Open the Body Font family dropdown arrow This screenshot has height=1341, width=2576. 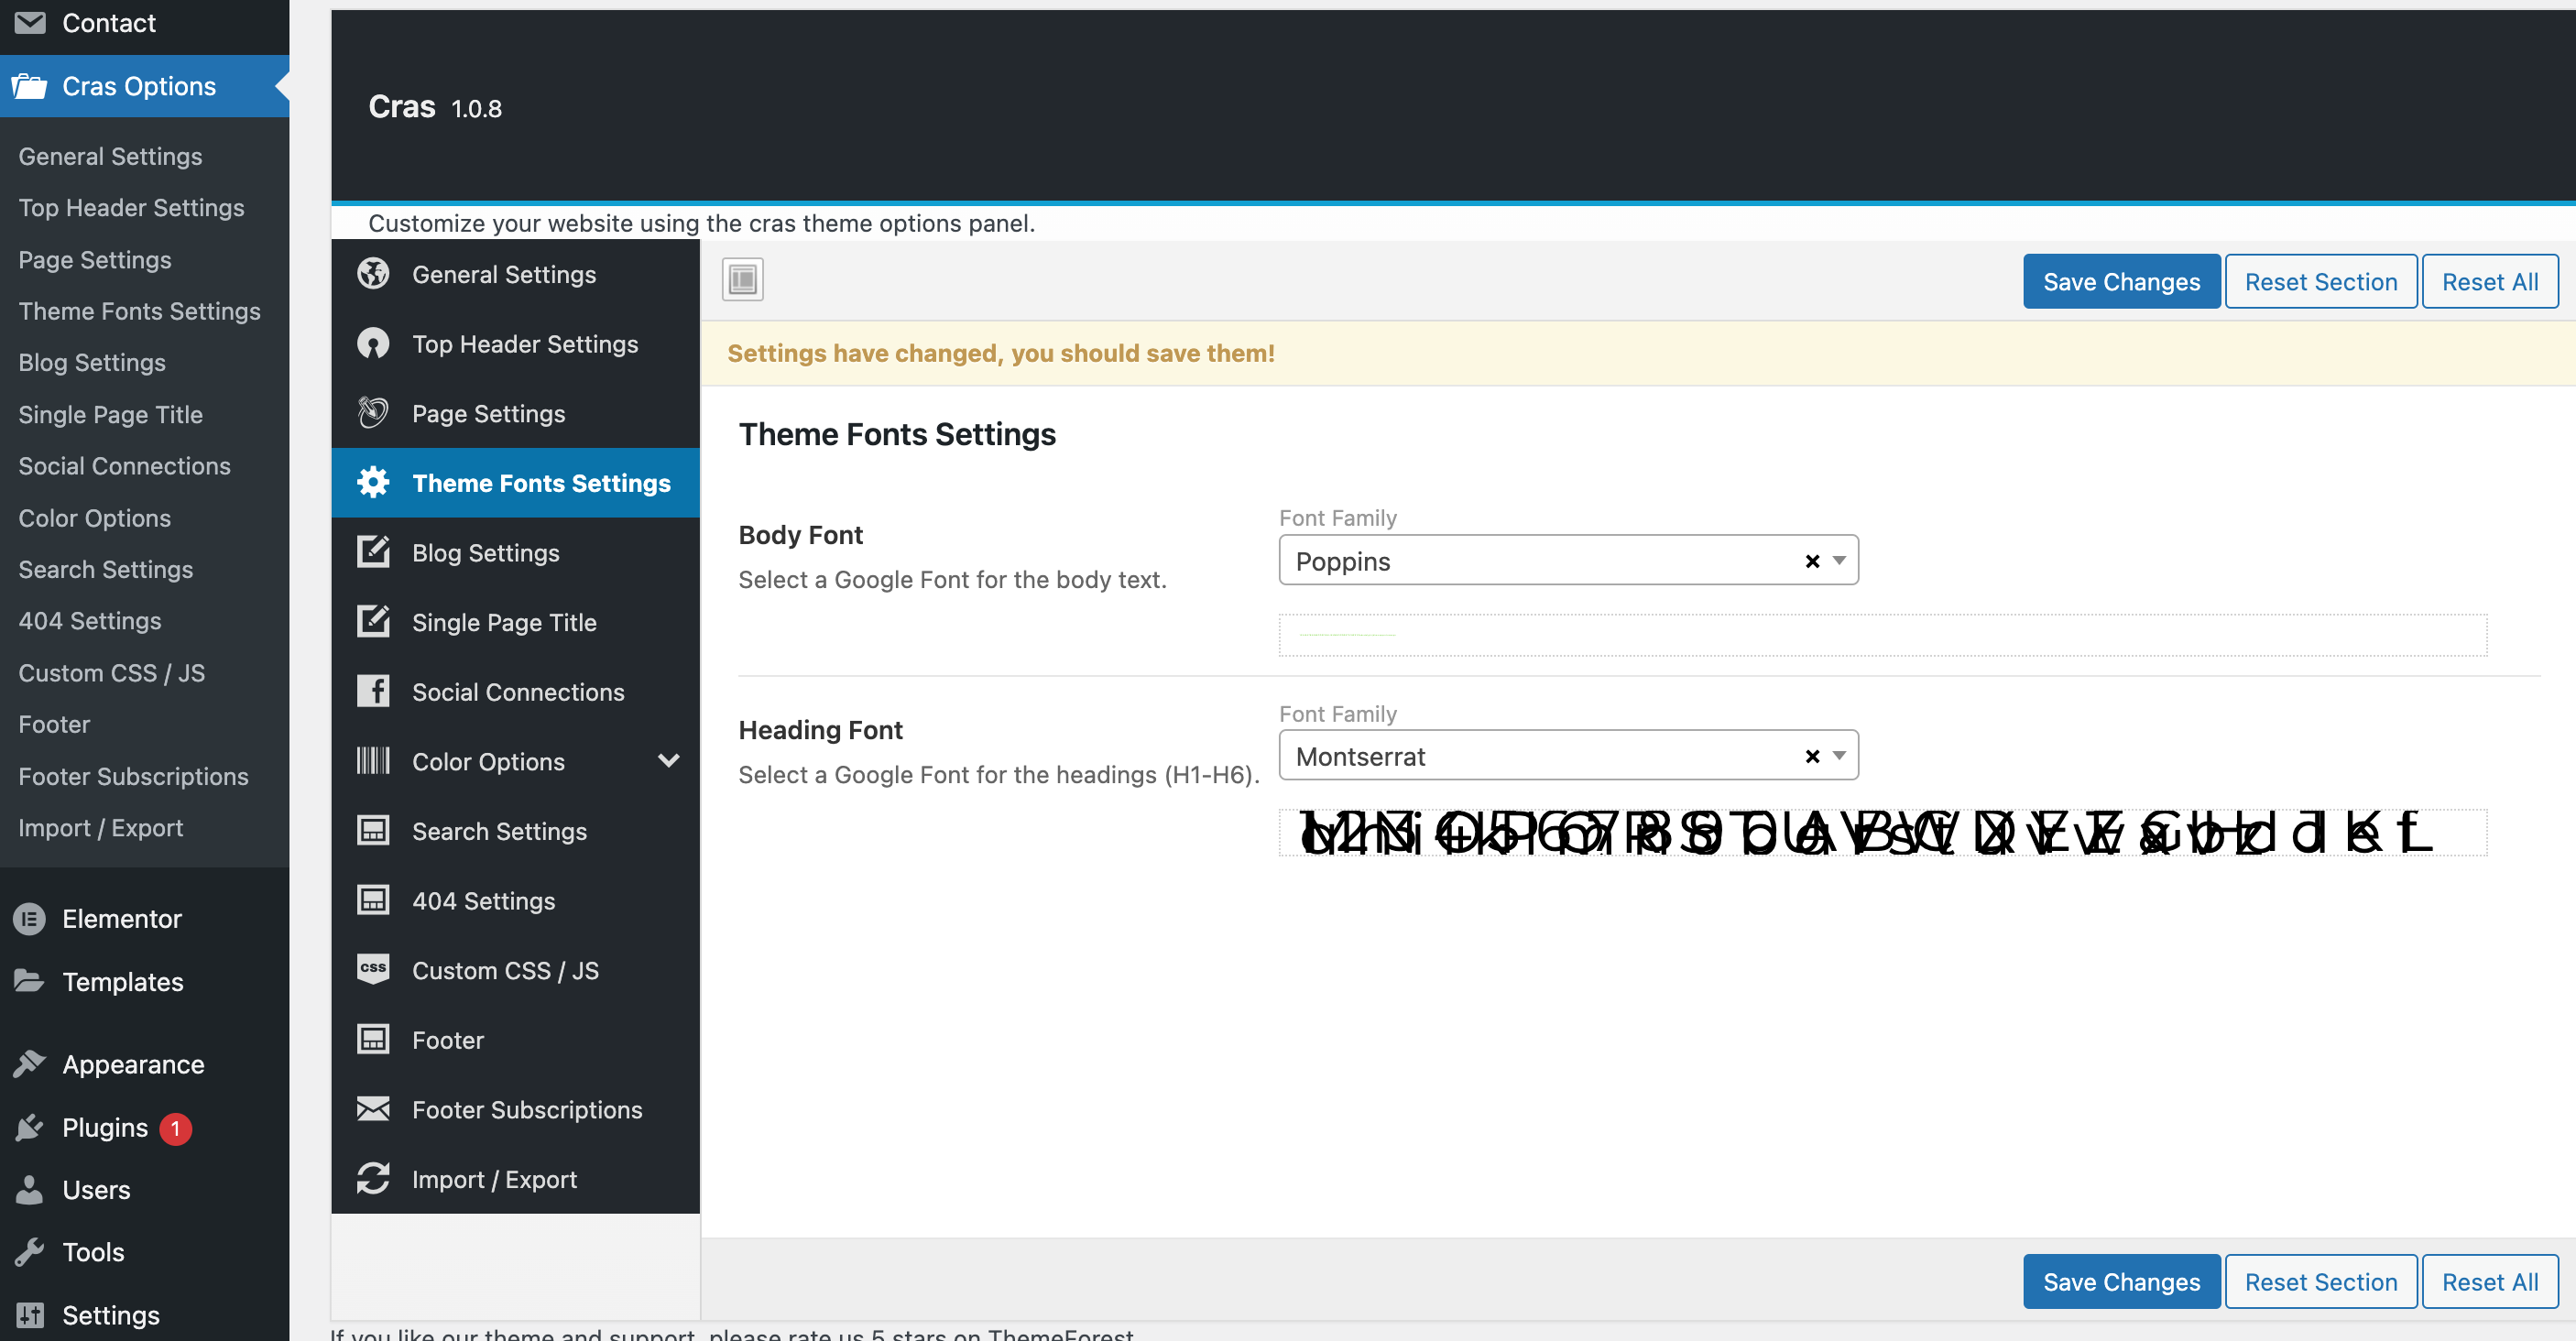pyautogui.click(x=1839, y=561)
